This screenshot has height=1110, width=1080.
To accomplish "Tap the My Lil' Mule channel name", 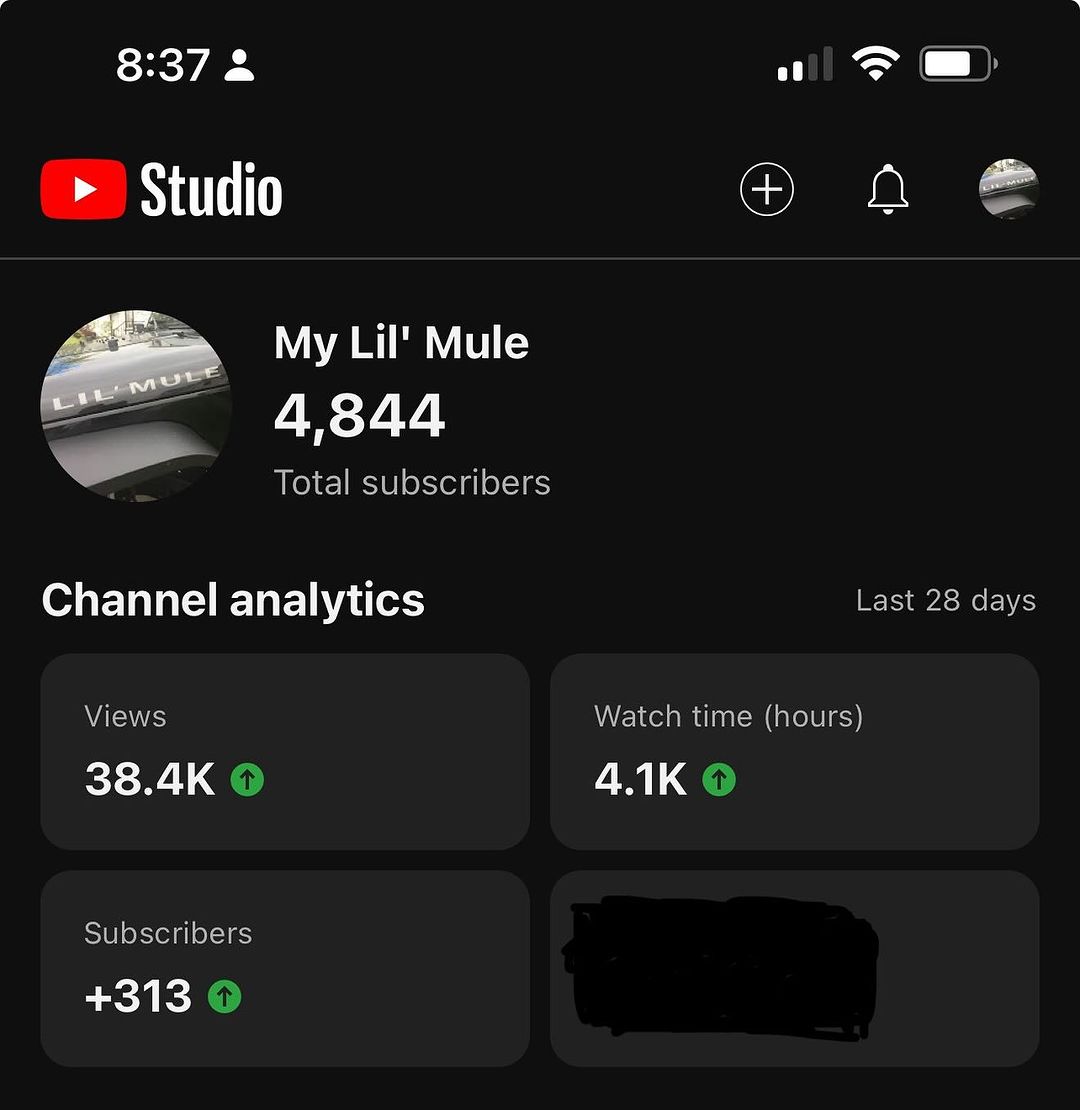I will click(x=401, y=343).
